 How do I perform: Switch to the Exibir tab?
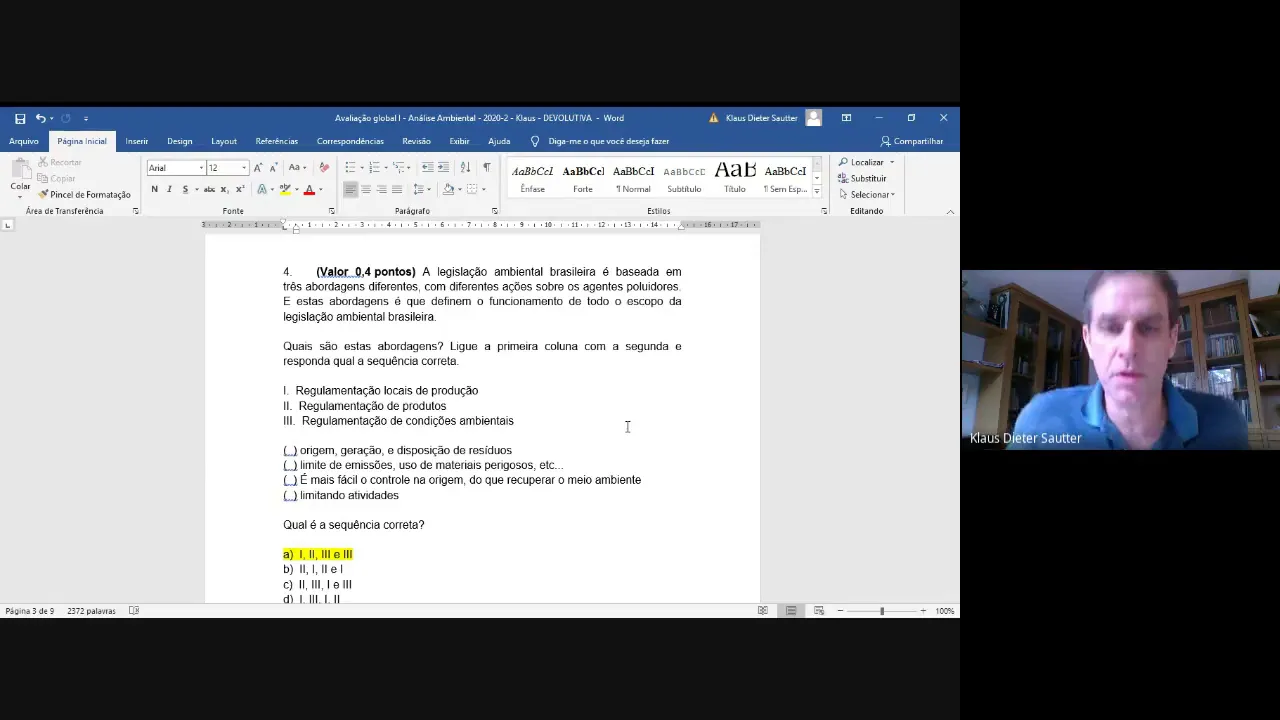(x=459, y=141)
